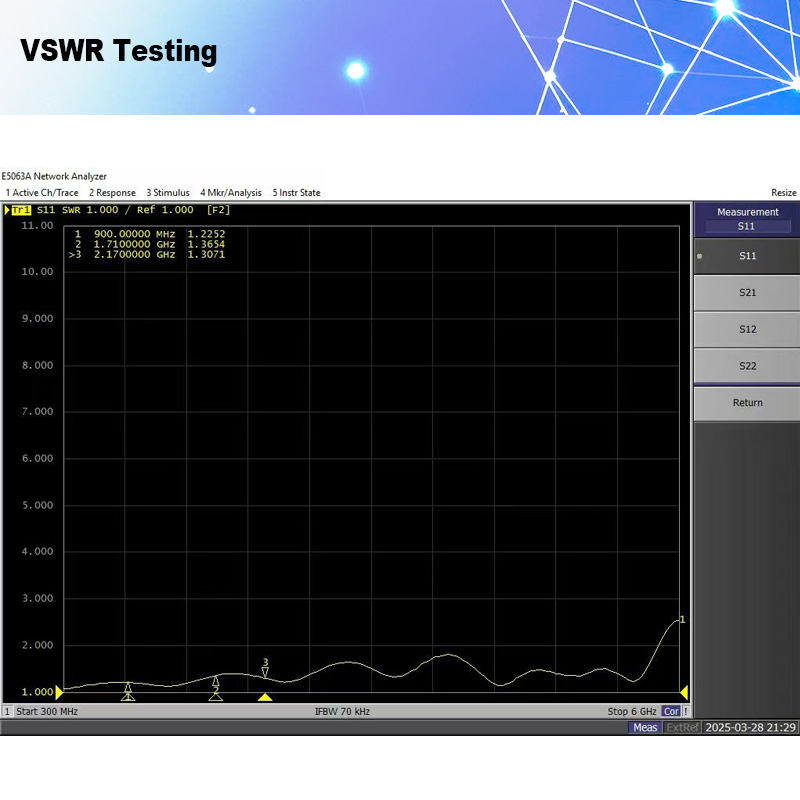Open the Response menu
Screen dimensions: 800x800
pyautogui.click(x=112, y=192)
